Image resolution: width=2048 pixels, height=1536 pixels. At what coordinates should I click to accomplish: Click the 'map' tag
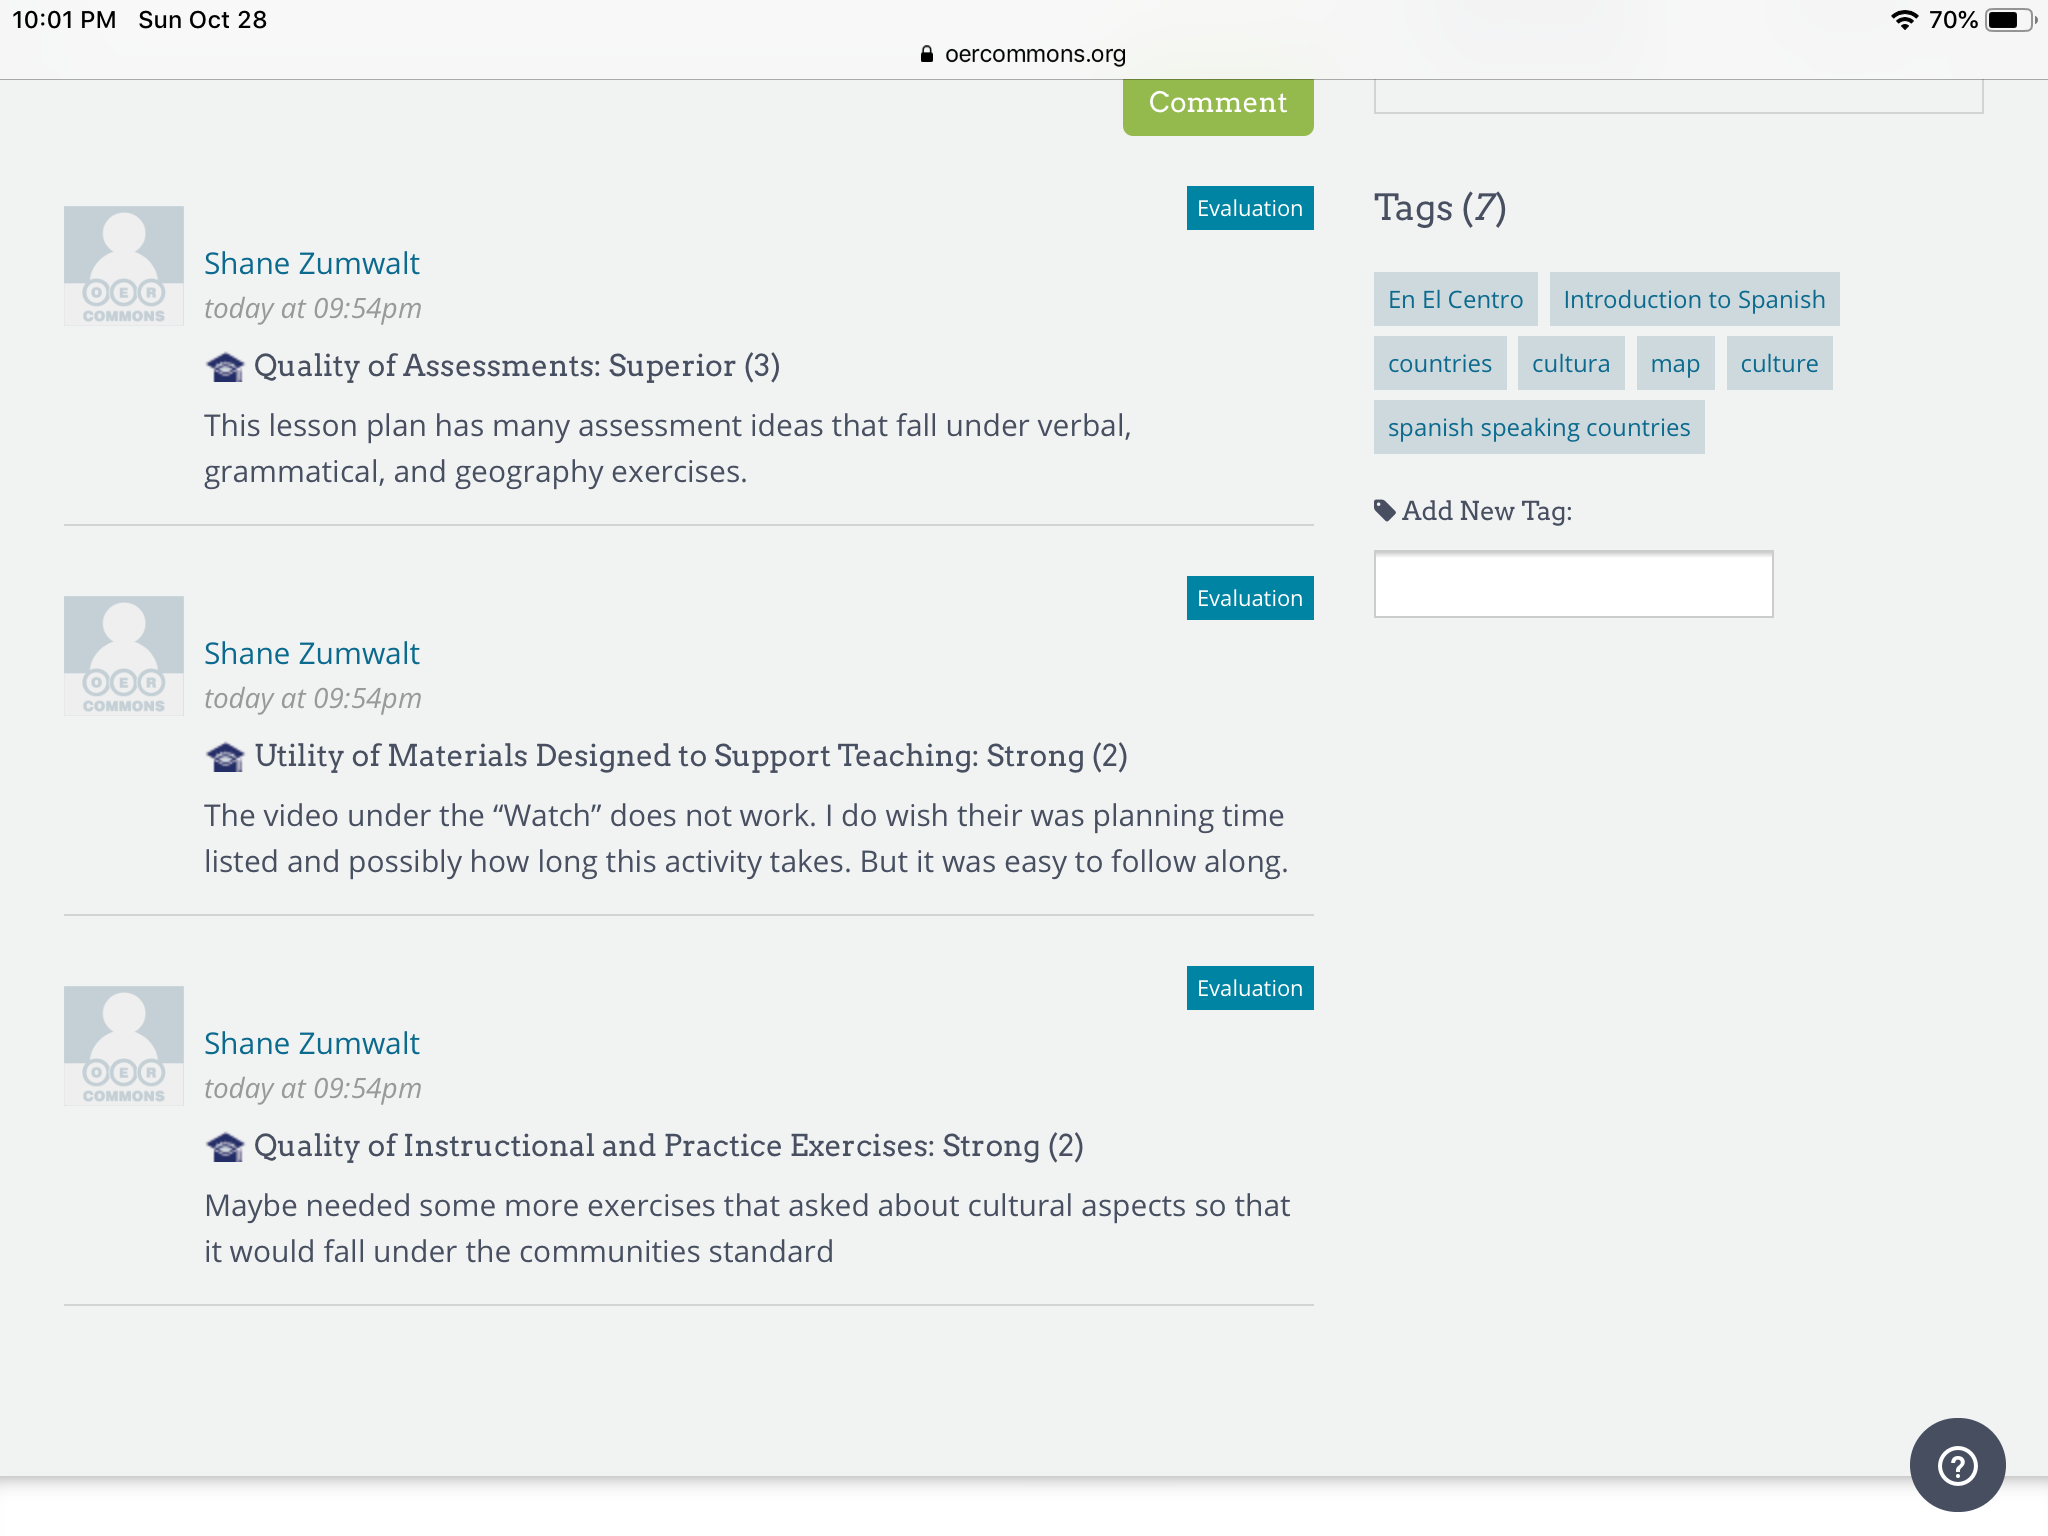tap(1675, 363)
